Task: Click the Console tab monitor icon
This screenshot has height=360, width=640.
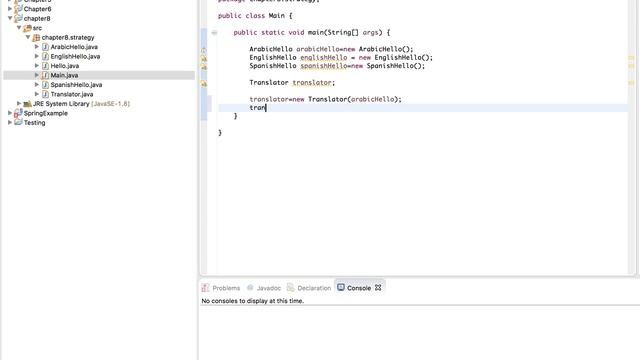Action: [x=341, y=287]
